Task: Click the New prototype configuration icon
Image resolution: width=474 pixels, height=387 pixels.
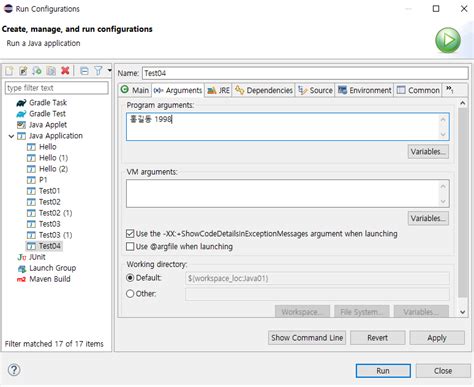Action: [x=23, y=71]
